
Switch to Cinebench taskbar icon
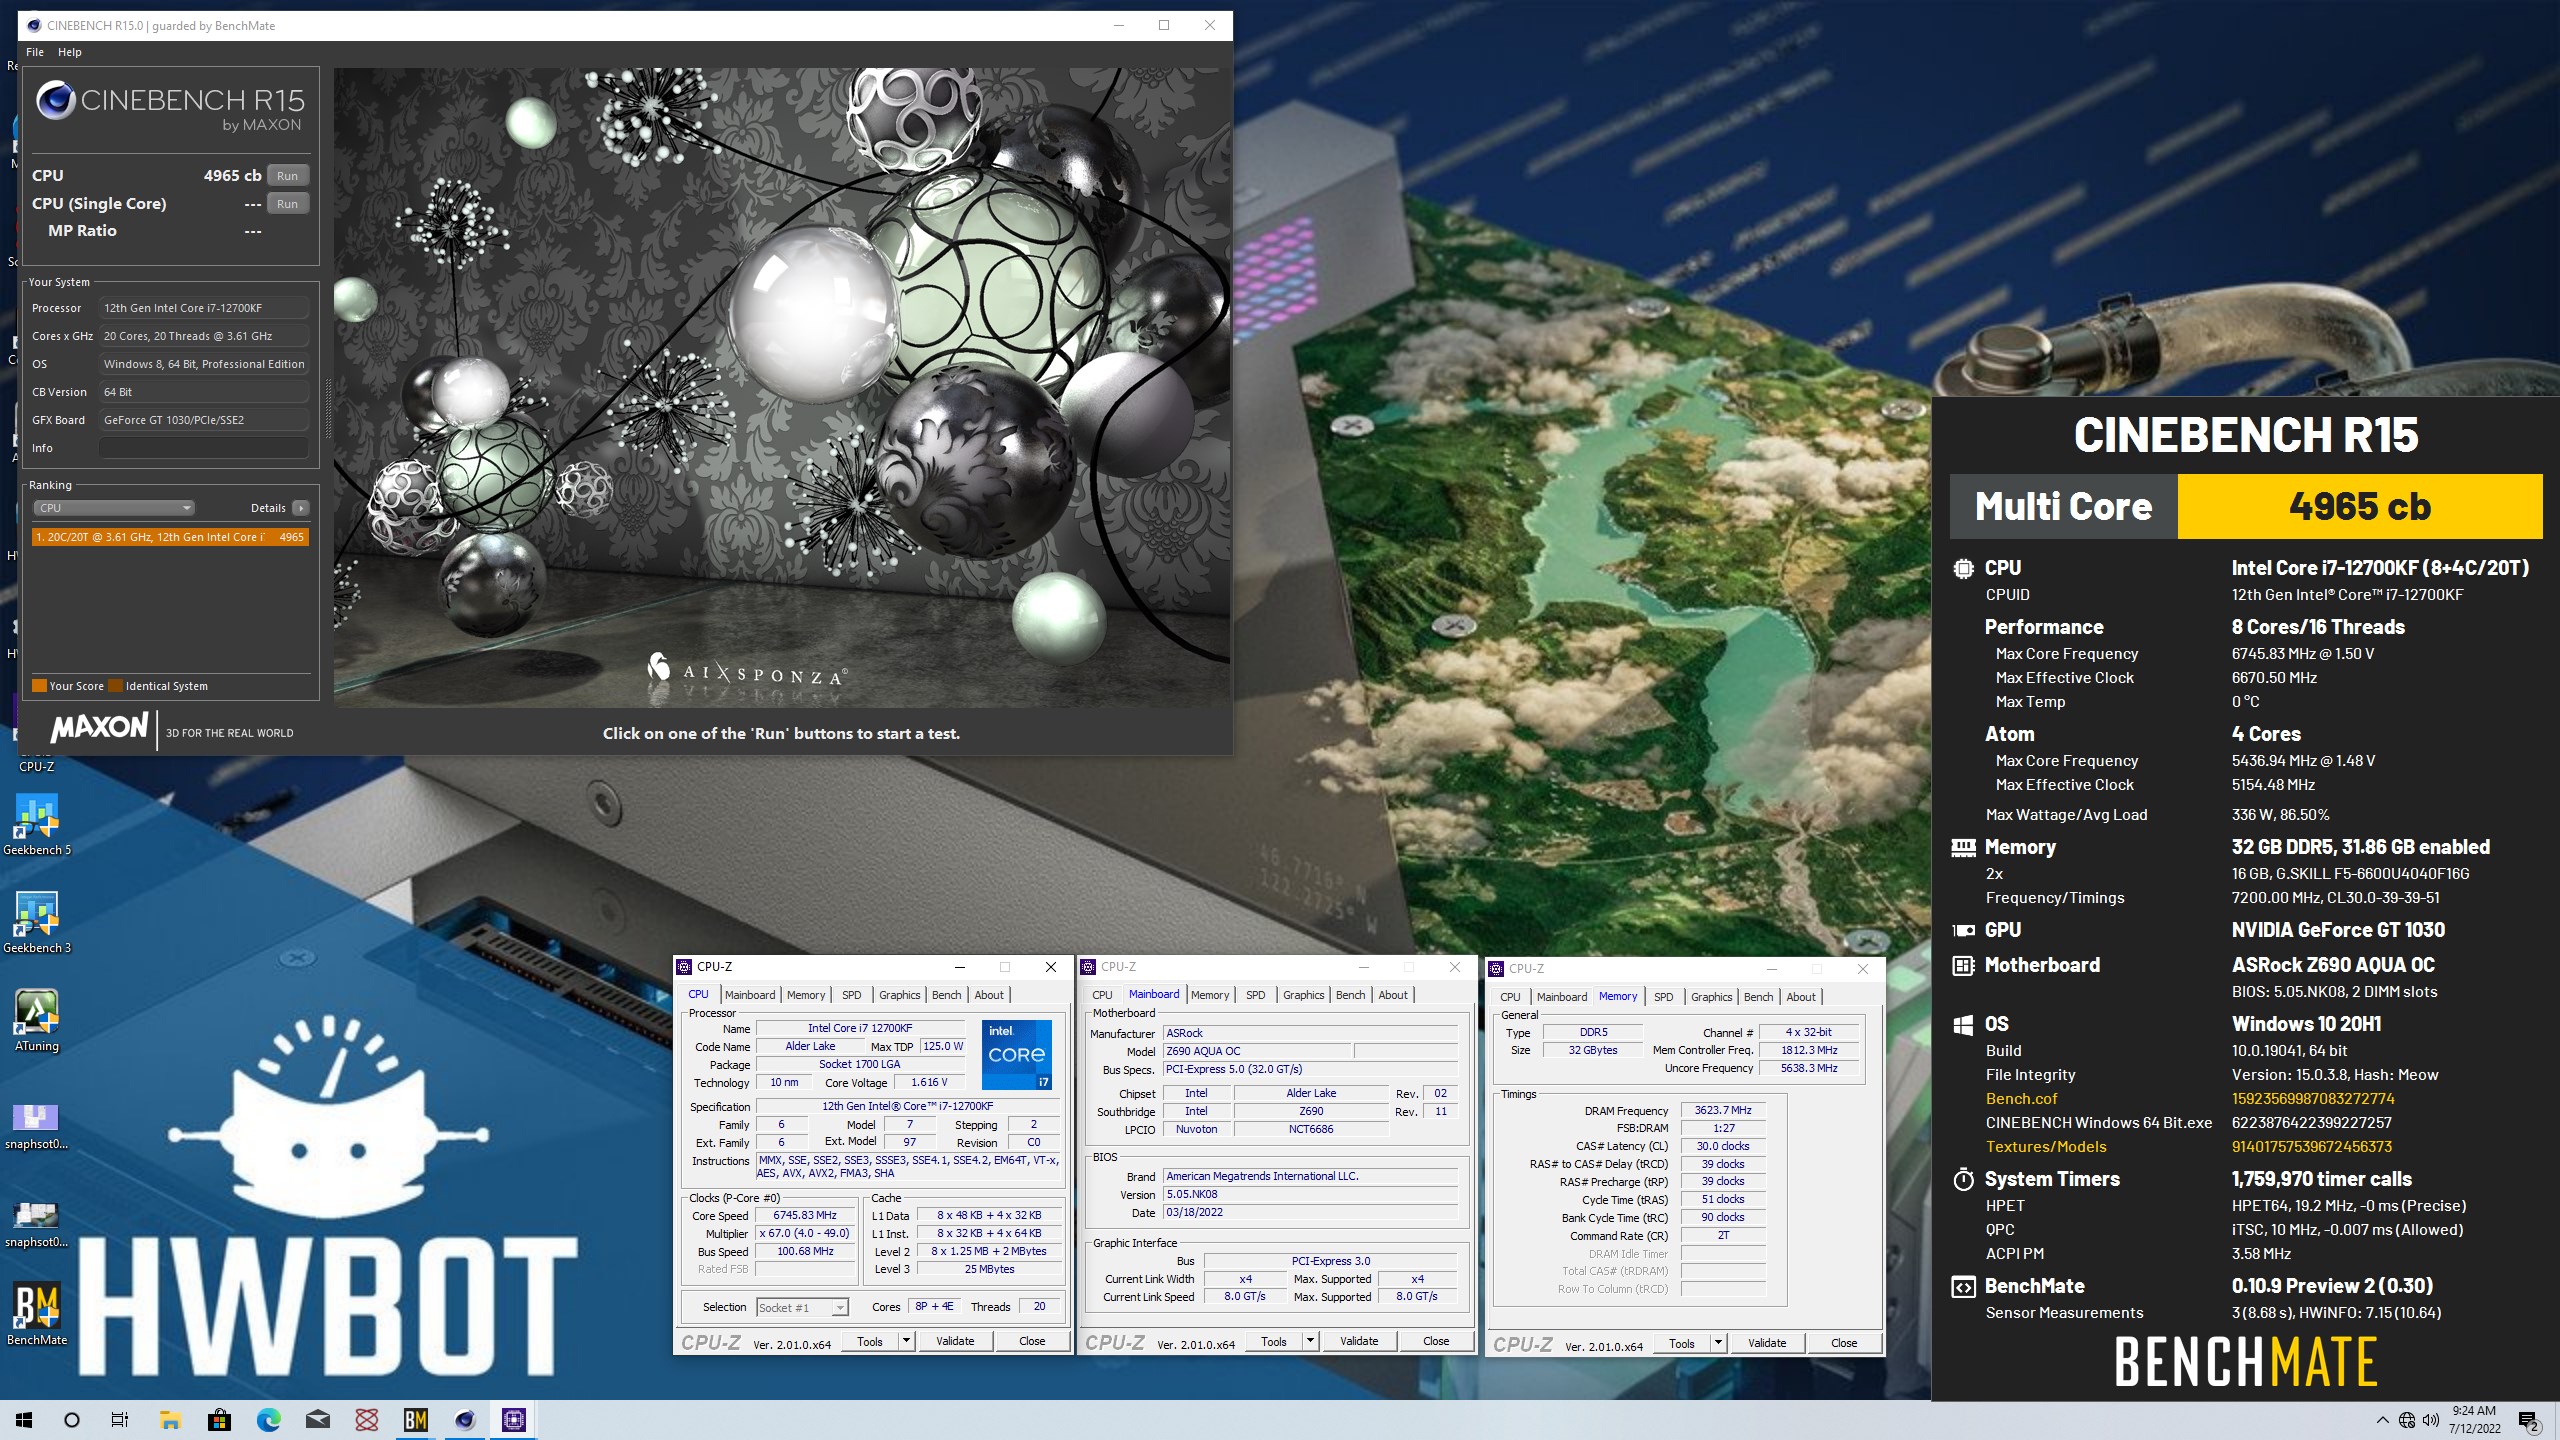click(465, 1420)
